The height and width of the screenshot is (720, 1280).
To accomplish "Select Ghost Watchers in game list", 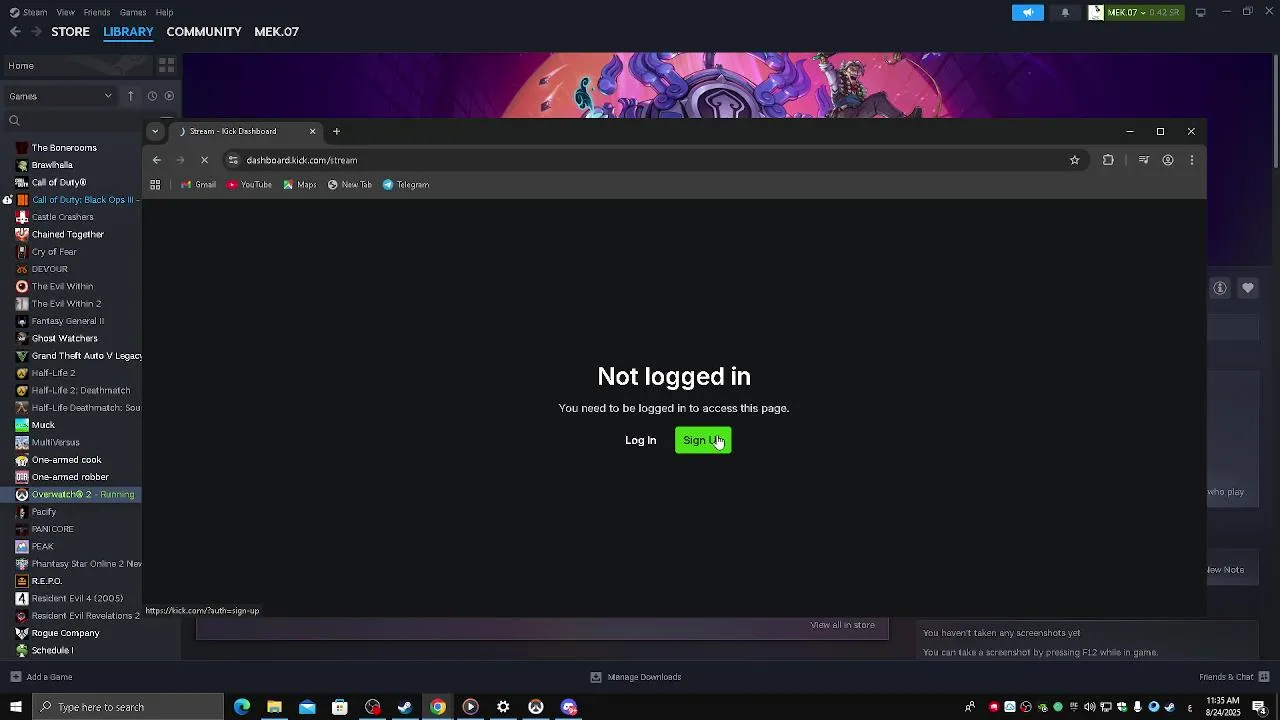I will (64, 338).
